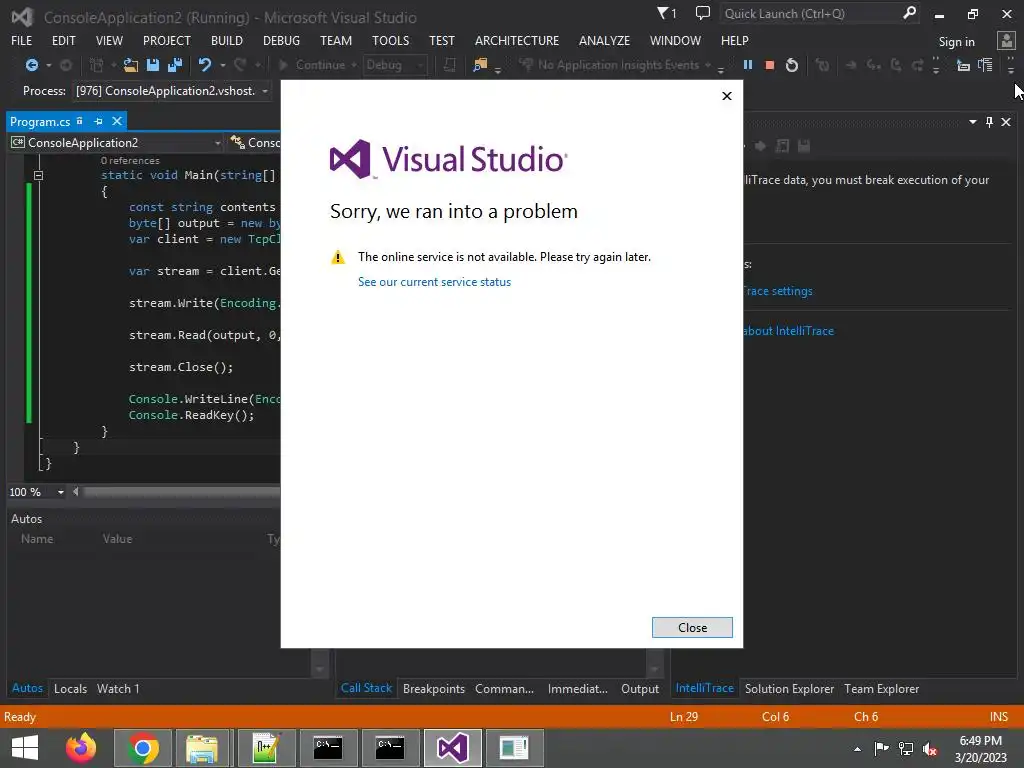The width and height of the screenshot is (1024, 768).
Task: Open Firefox from the taskbar
Action: point(81,748)
